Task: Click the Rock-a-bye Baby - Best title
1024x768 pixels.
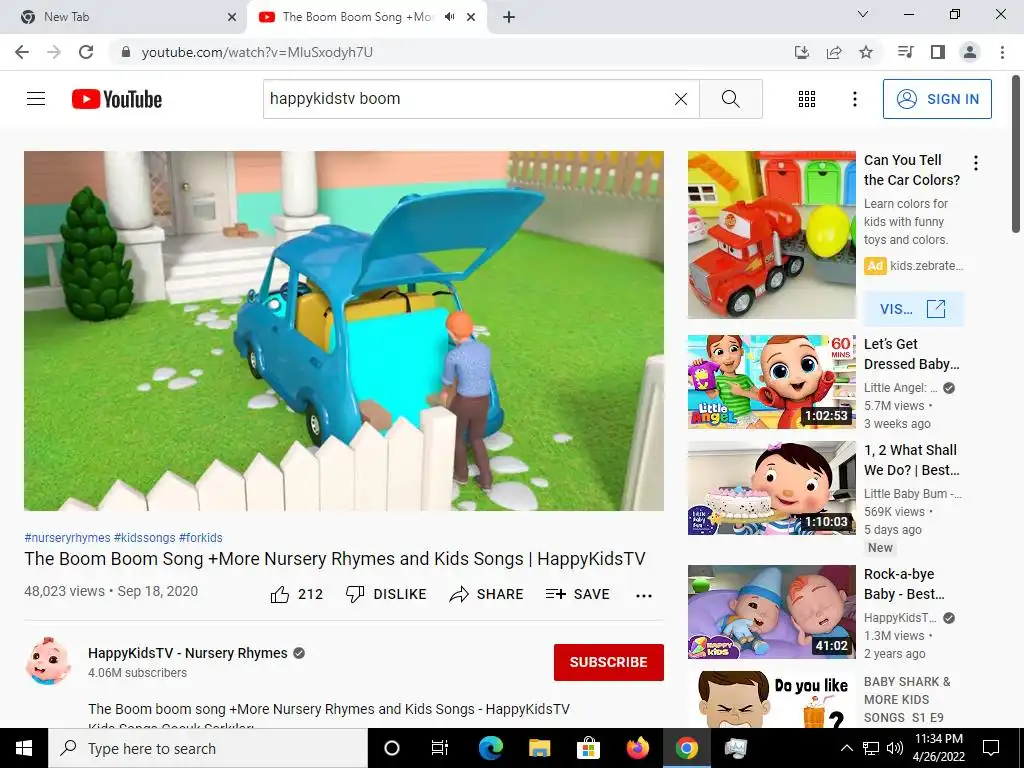Action: 904,584
